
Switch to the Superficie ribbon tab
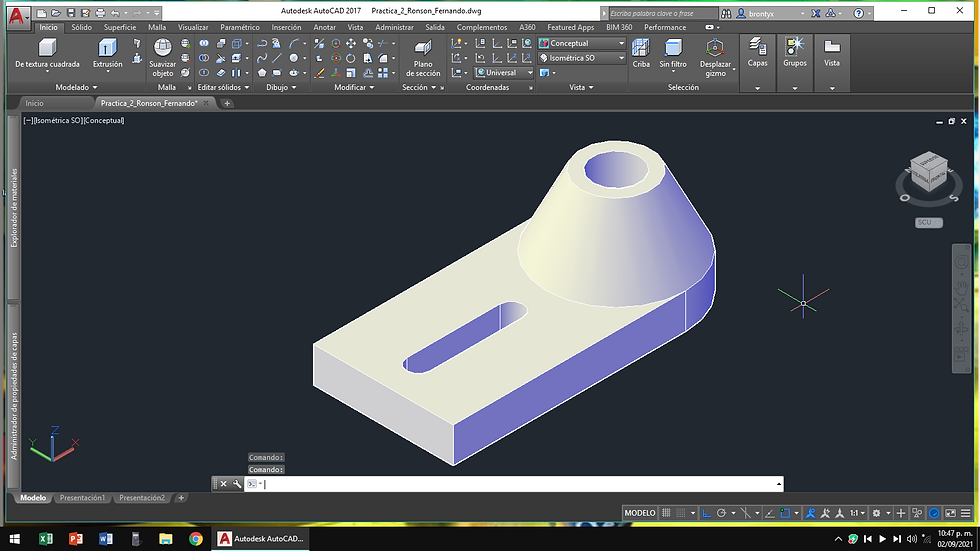[x=120, y=27]
